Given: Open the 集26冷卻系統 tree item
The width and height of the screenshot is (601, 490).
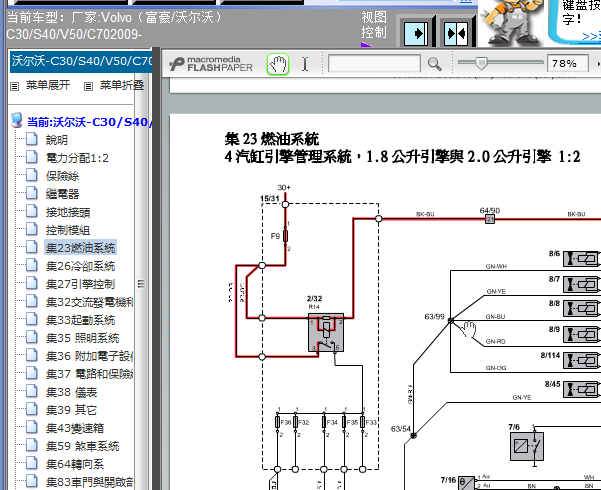Looking at the screenshot, I should click(80, 266).
